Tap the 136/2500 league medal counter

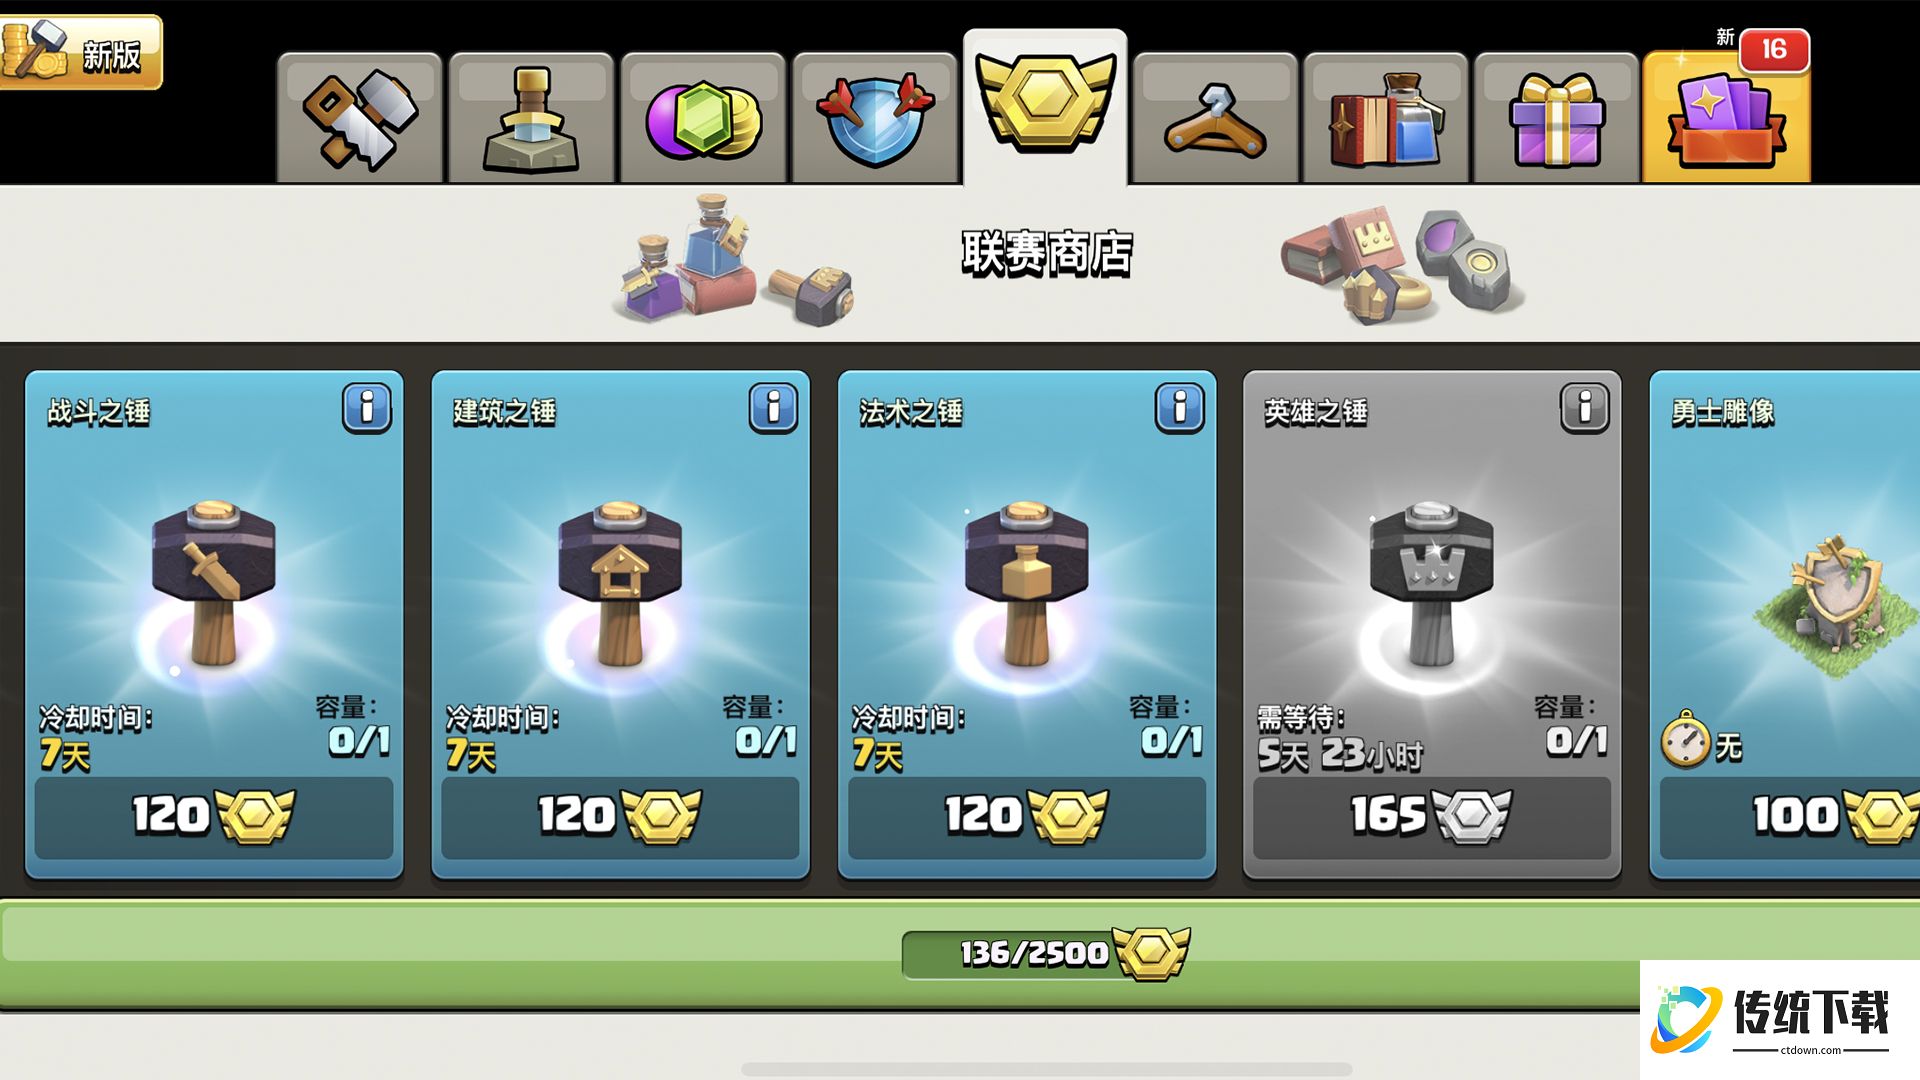click(1046, 954)
